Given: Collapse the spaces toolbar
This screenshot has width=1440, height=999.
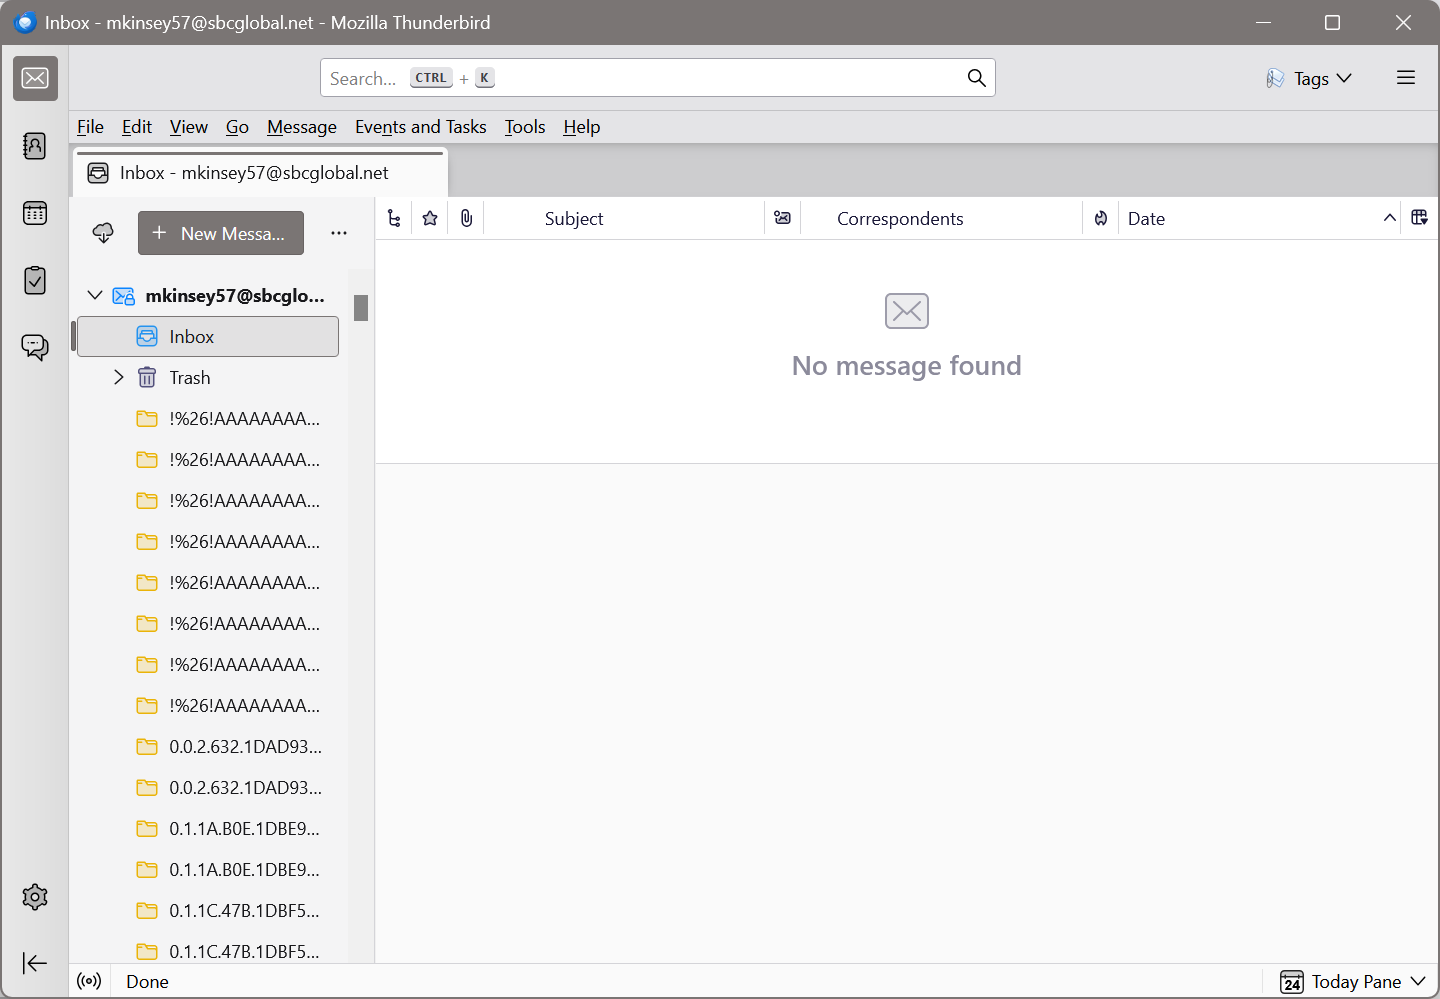Looking at the screenshot, I should pyautogui.click(x=35, y=963).
